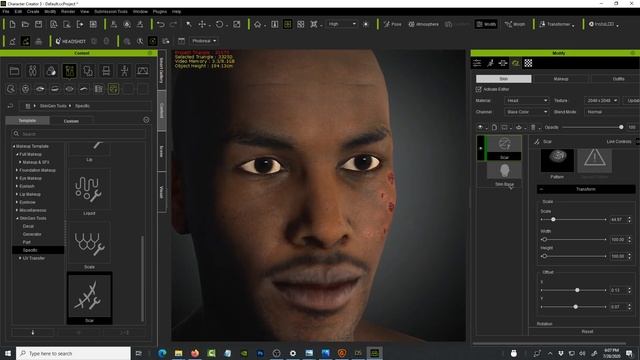Select the Scale tool icon
The width and height of the screenshot is (640, 360).
point(237,24)
